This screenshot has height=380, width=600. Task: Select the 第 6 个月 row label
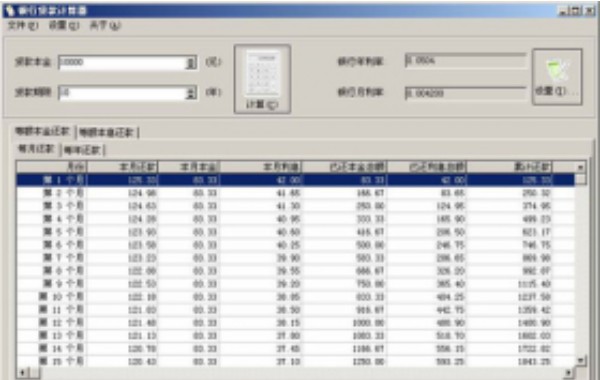(64, 245)
